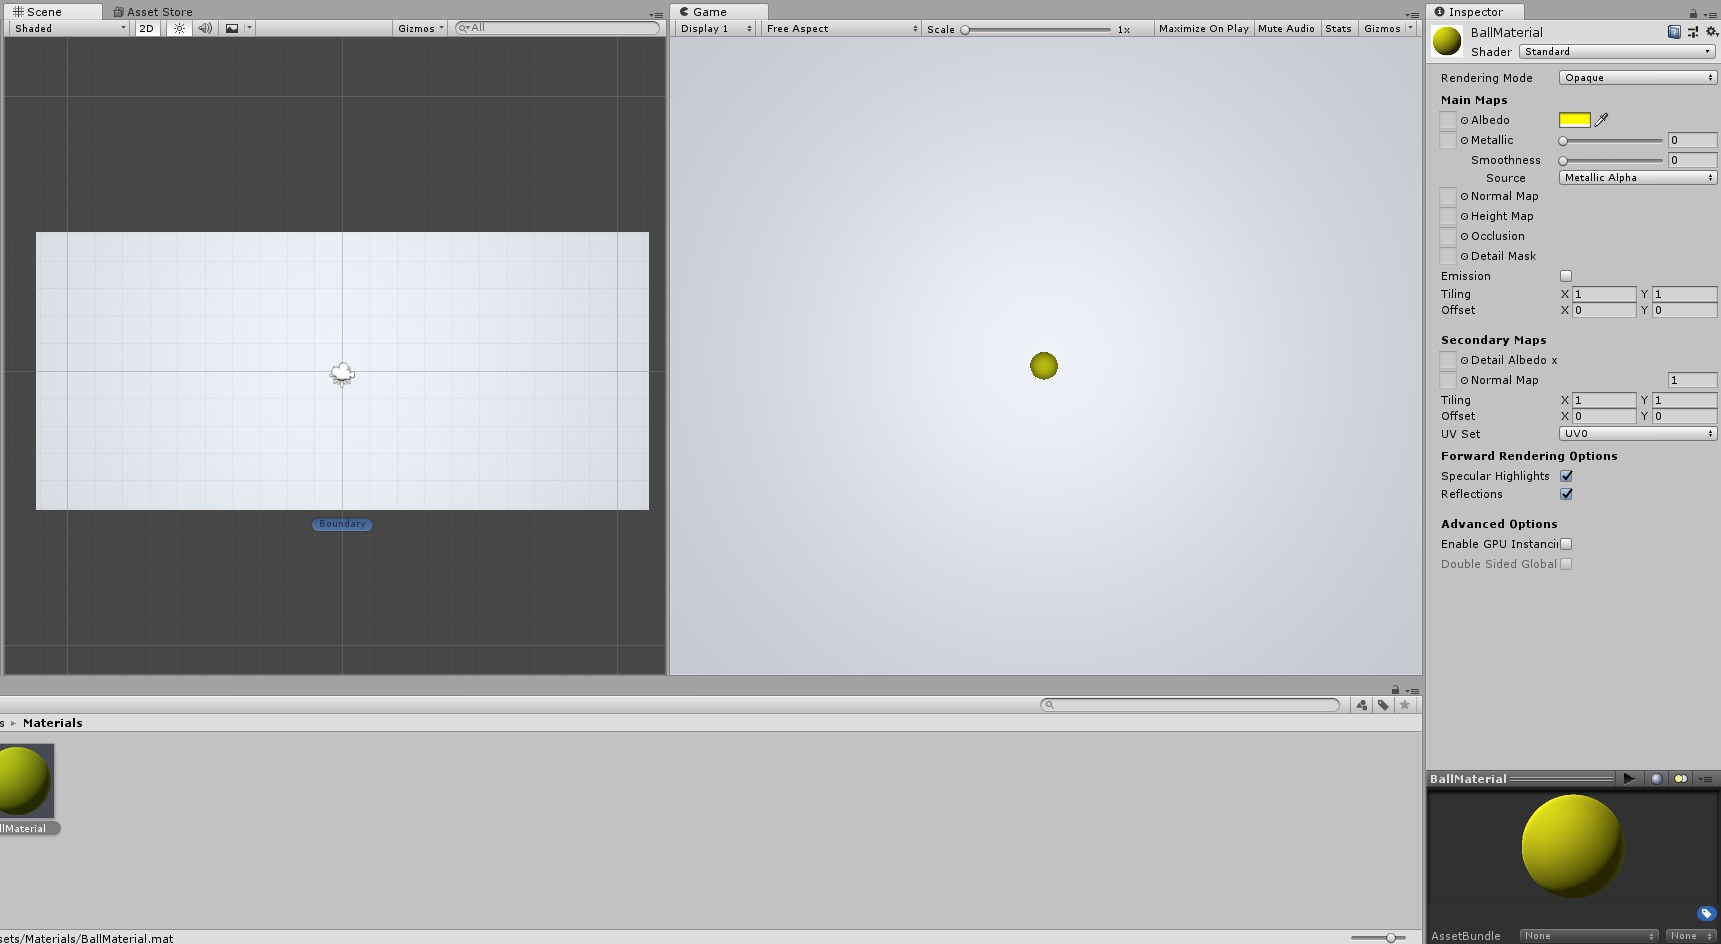Select the favorites star icon in Project toolbar
The width and height of the screenshot is (1721, 944).
1405,705
